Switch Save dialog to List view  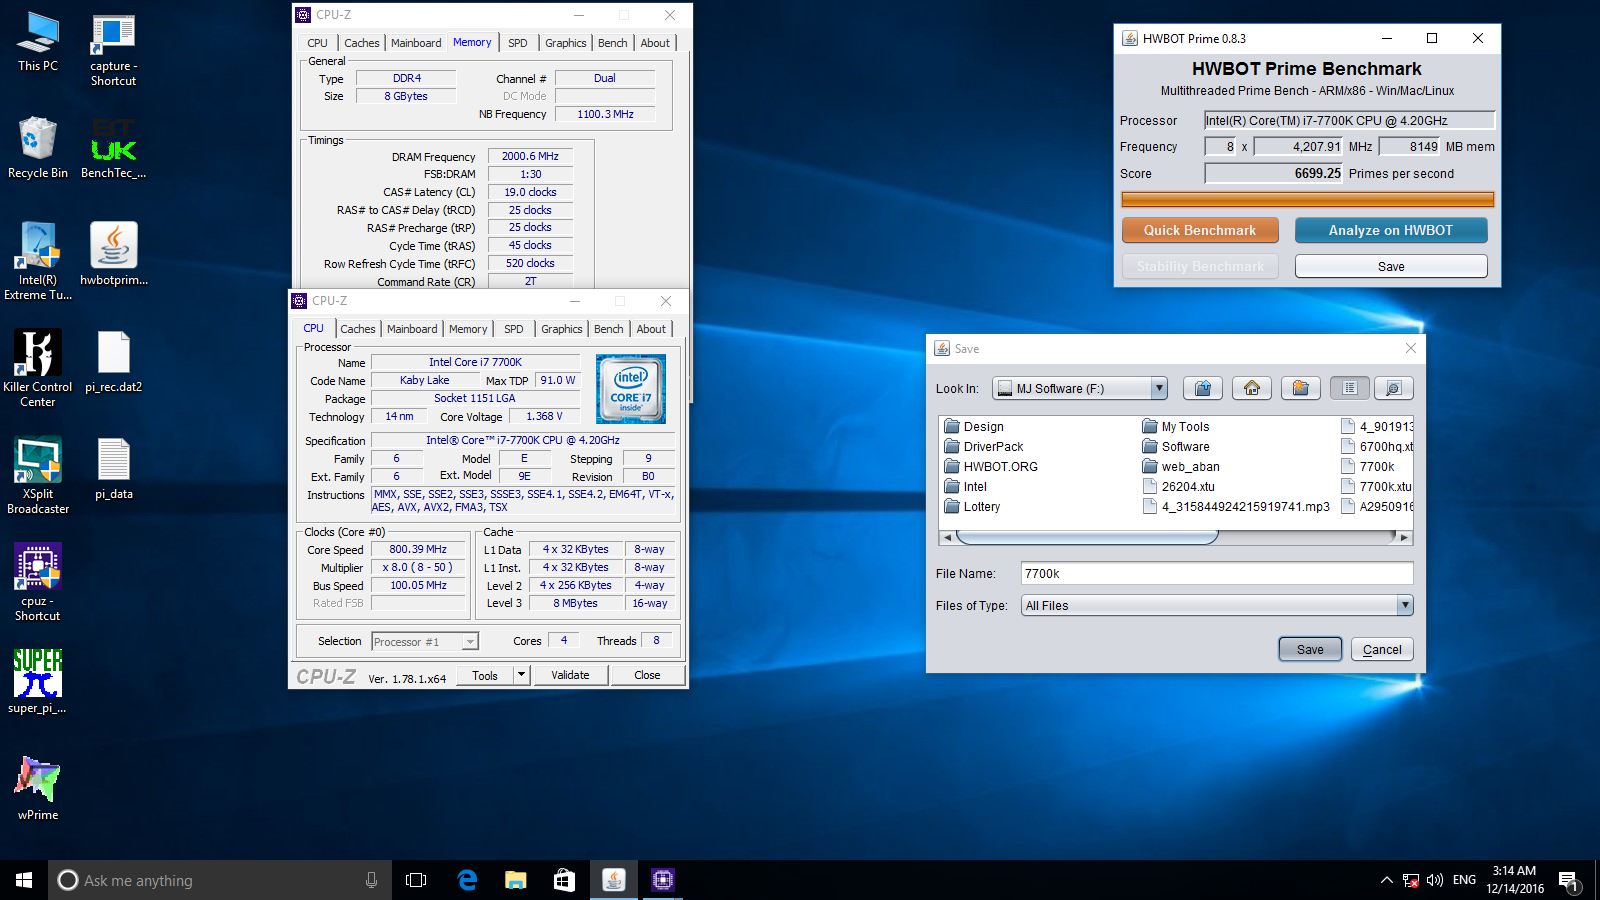[x=1349, y=388]
